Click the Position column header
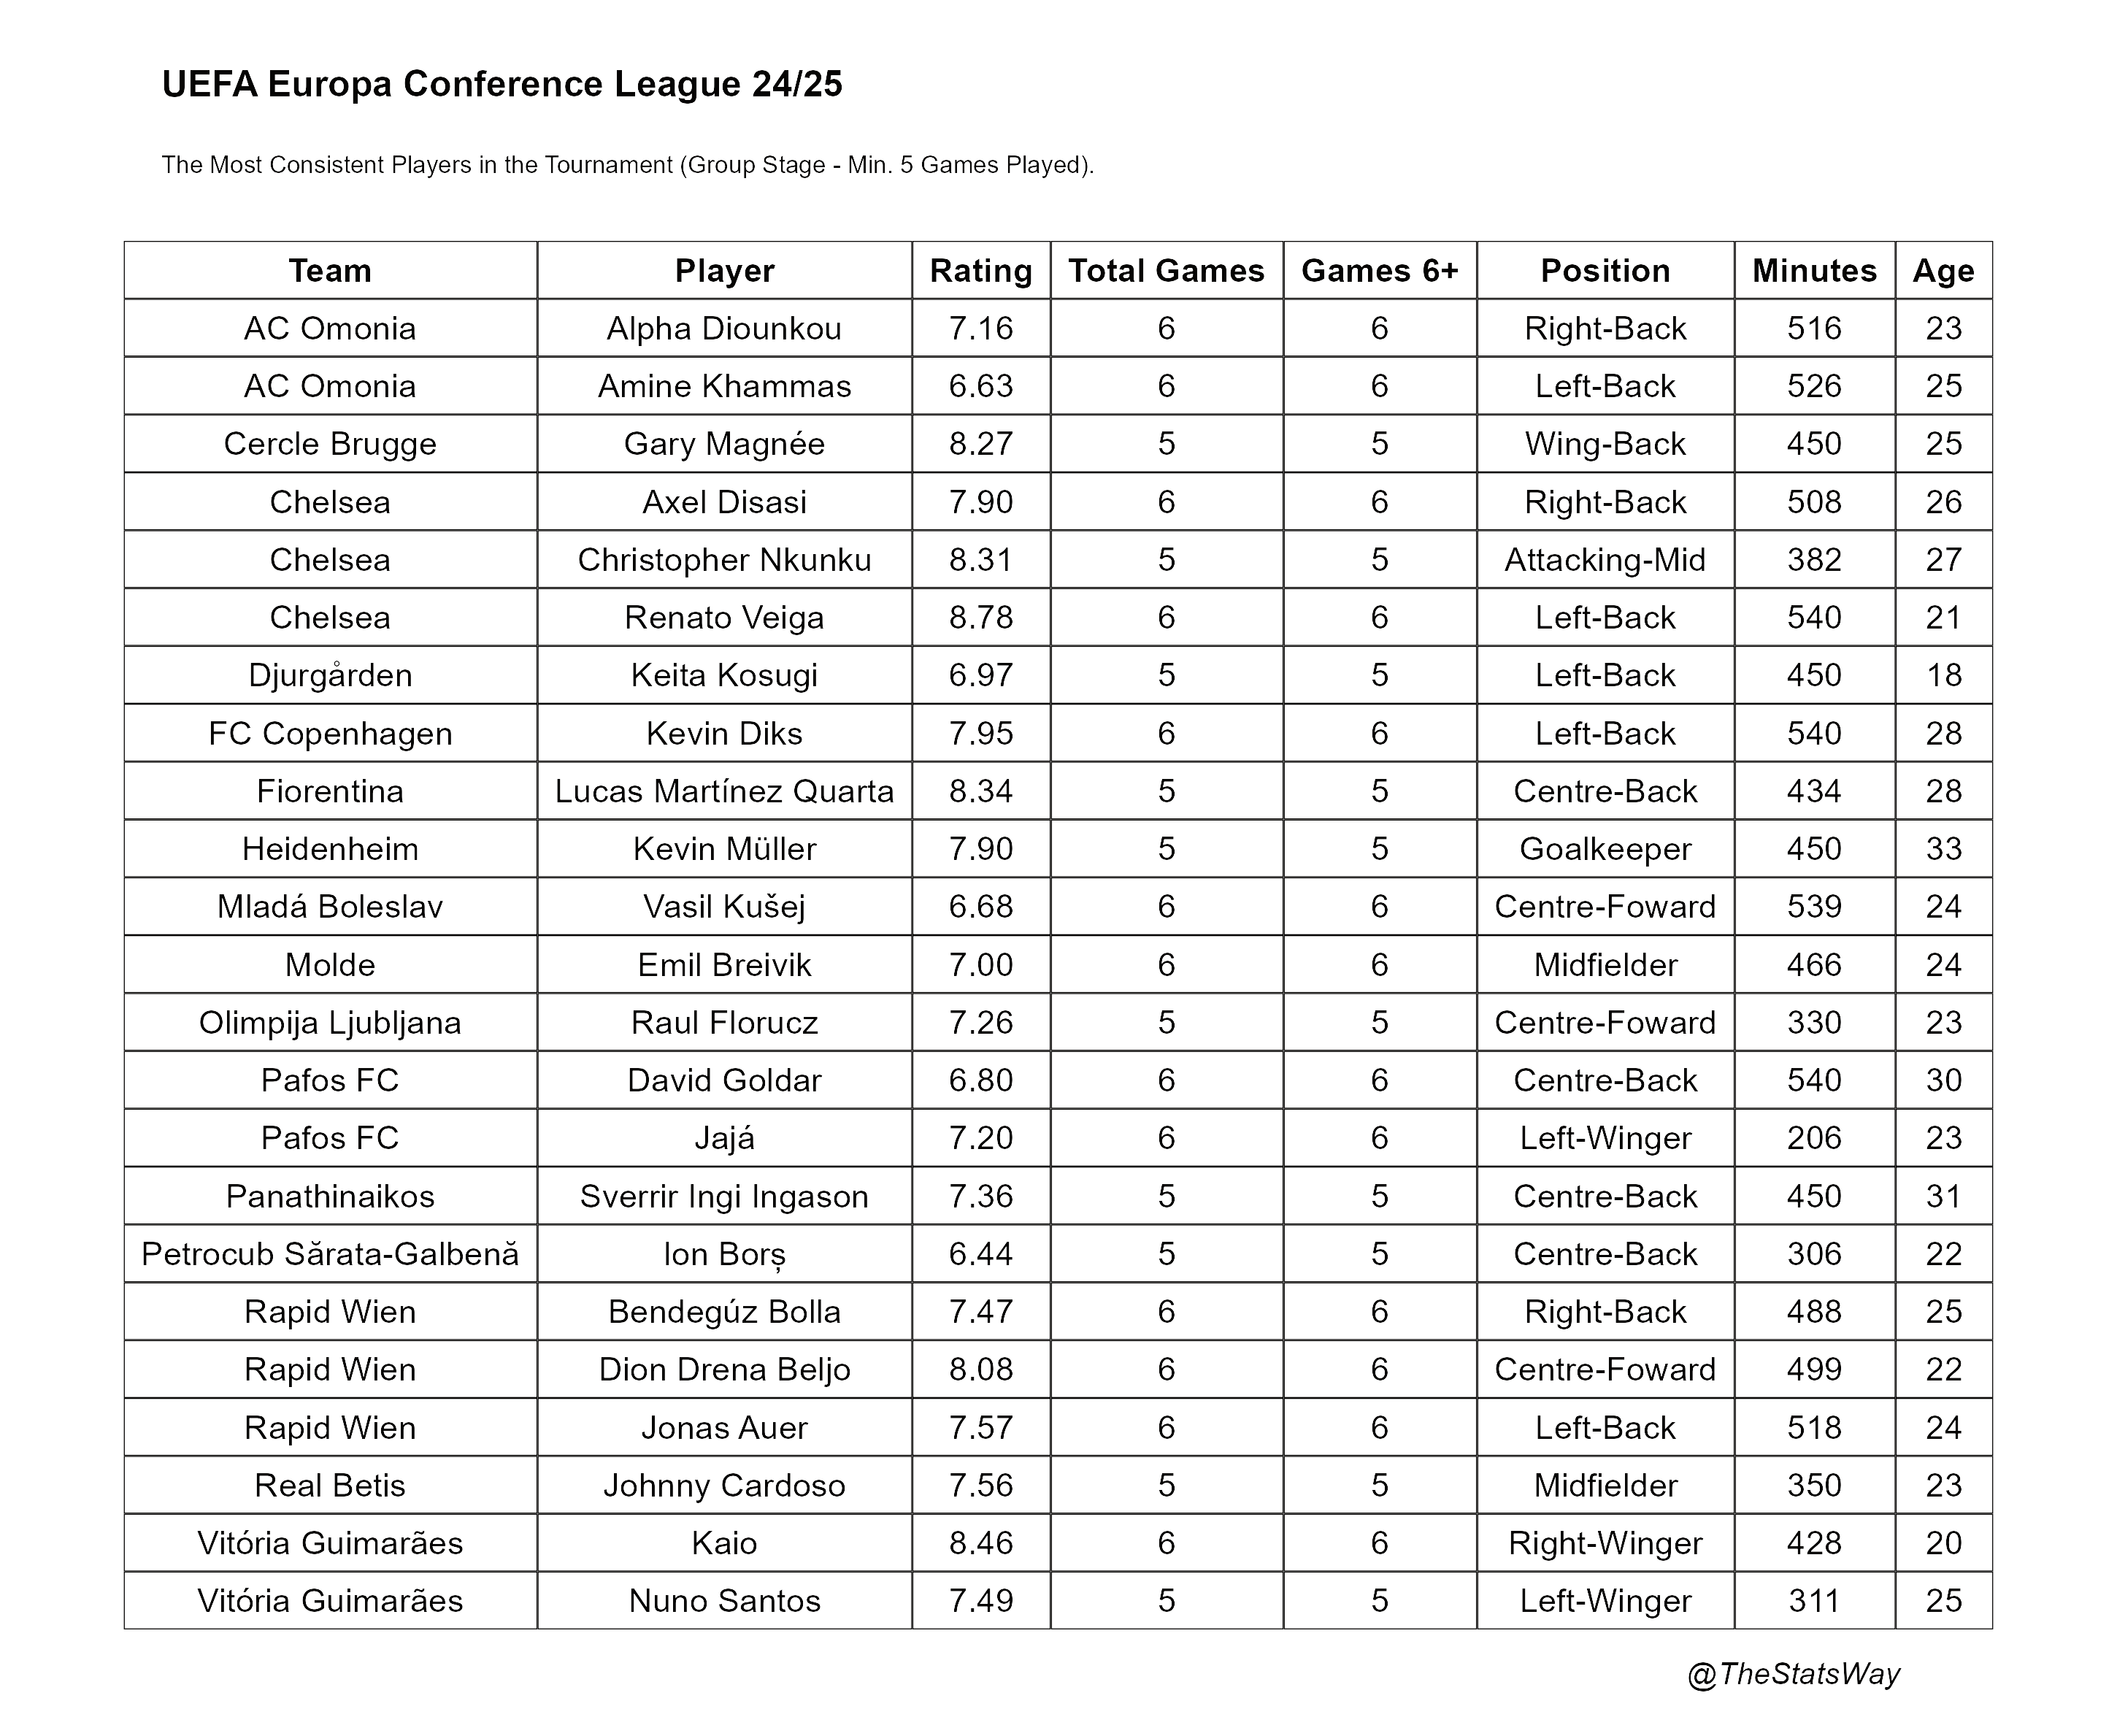2117x1736 pixels. (x=1605, y=271)
